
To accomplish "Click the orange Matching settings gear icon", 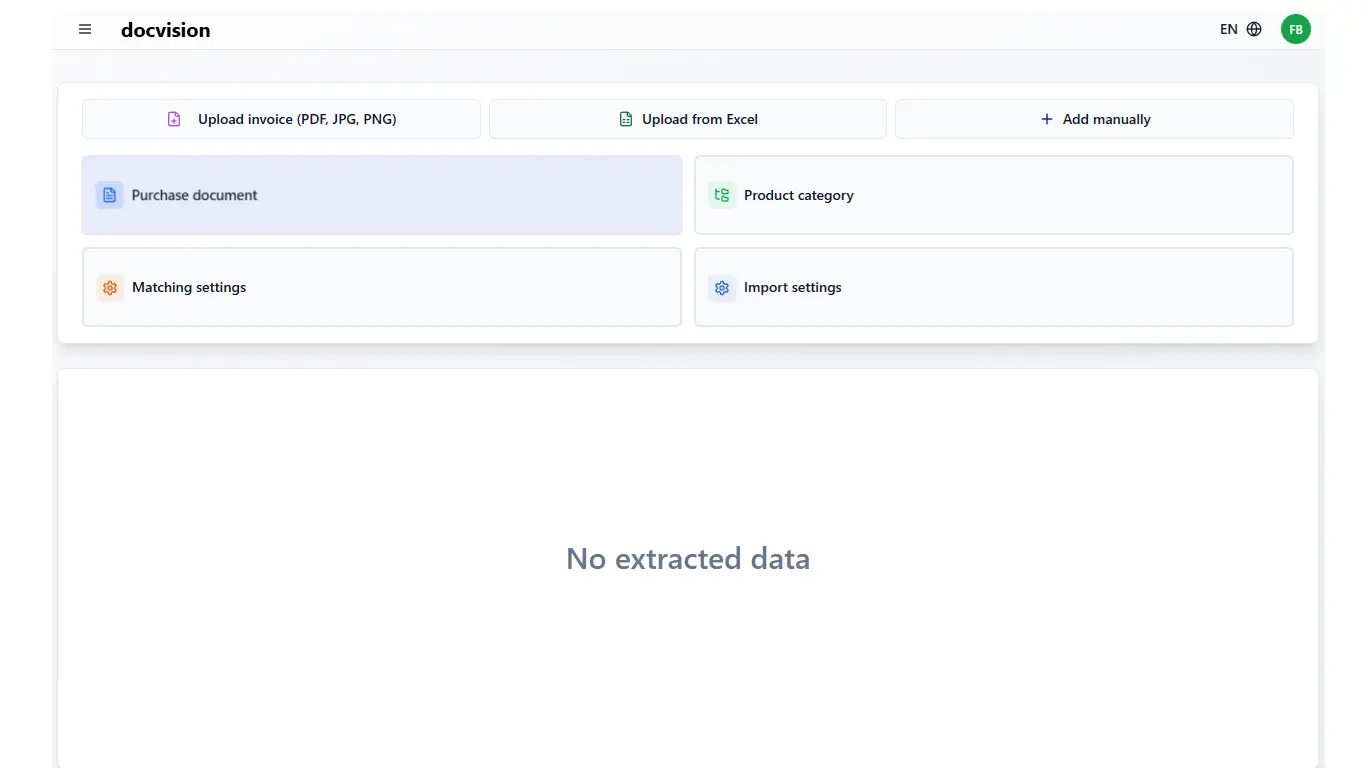I will (110, 288).
